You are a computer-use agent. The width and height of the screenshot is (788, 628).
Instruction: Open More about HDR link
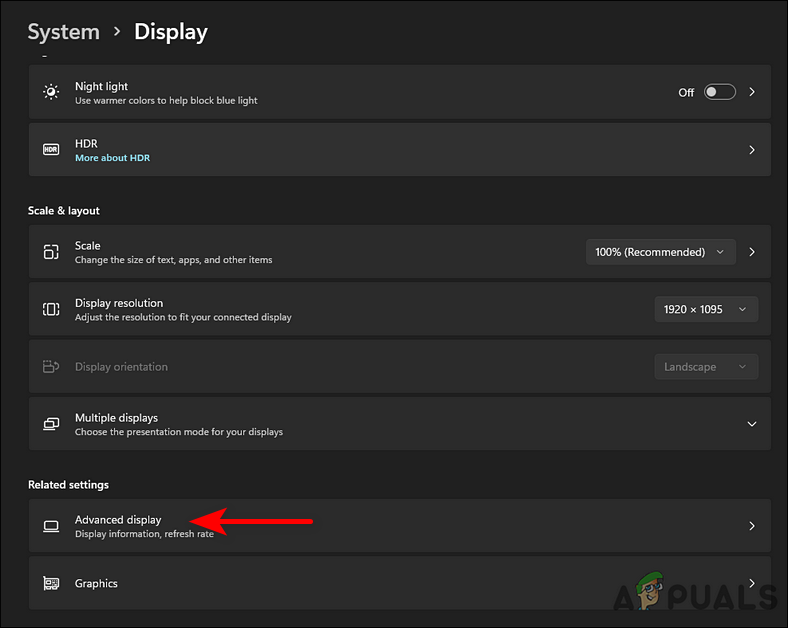pos(112,158)
